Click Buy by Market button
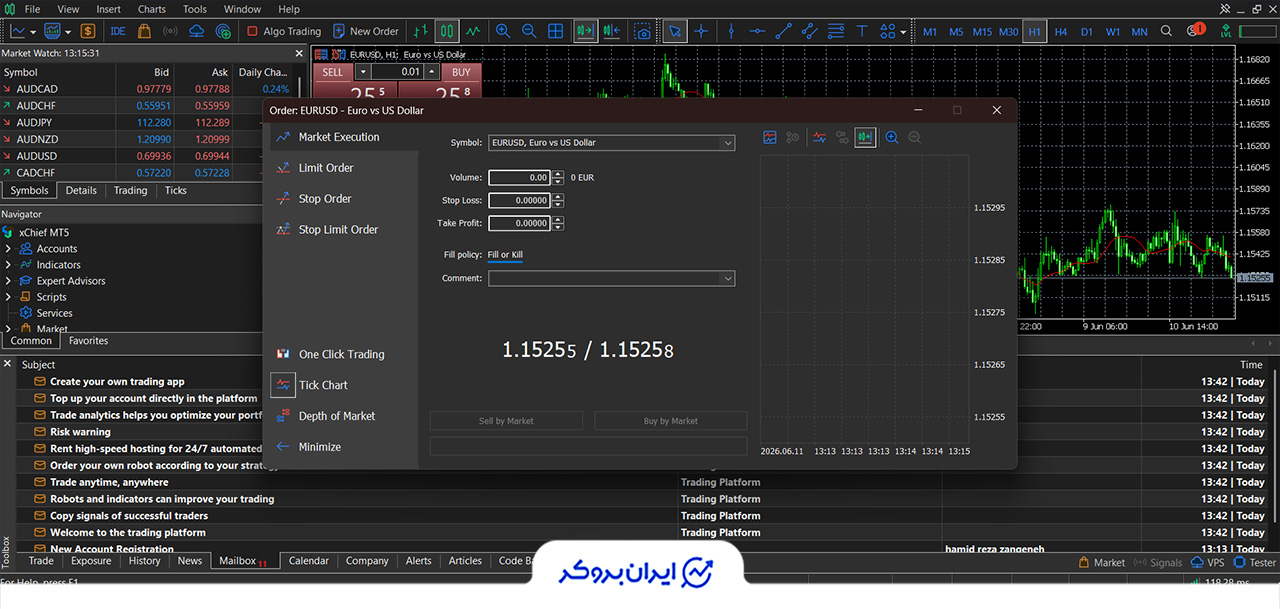This screenshot has height=609, width=1280. coord(671,421)
